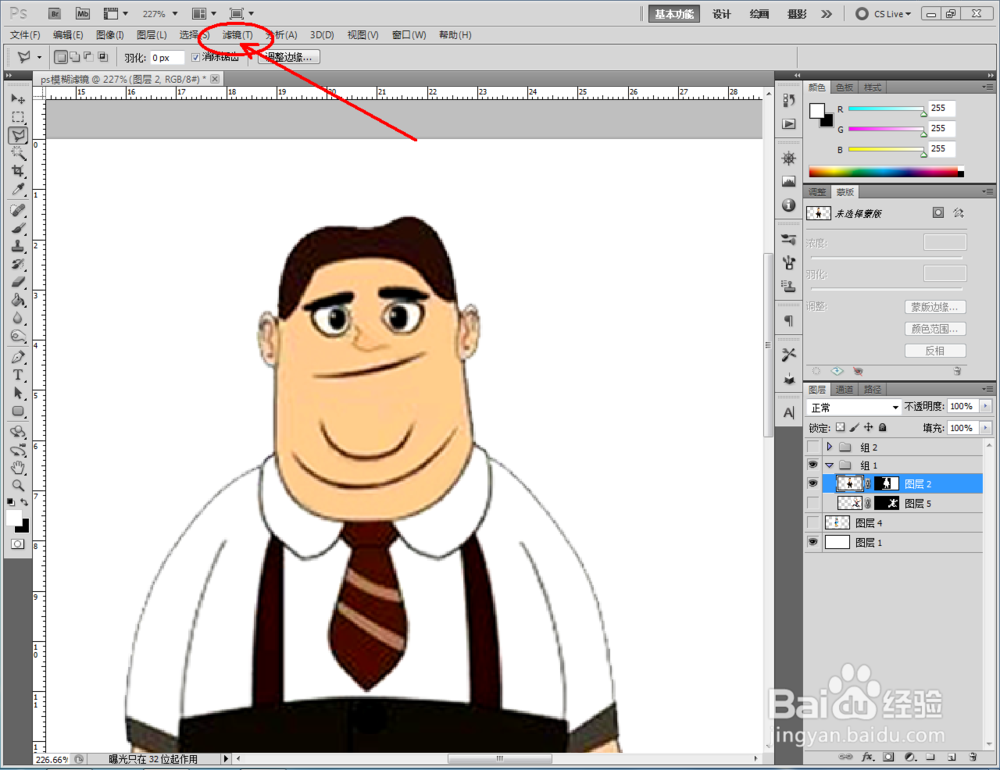Screen dimensions: 1000x770
Task: Switch to the 设计 workspace
Action: tap(721, 13)
